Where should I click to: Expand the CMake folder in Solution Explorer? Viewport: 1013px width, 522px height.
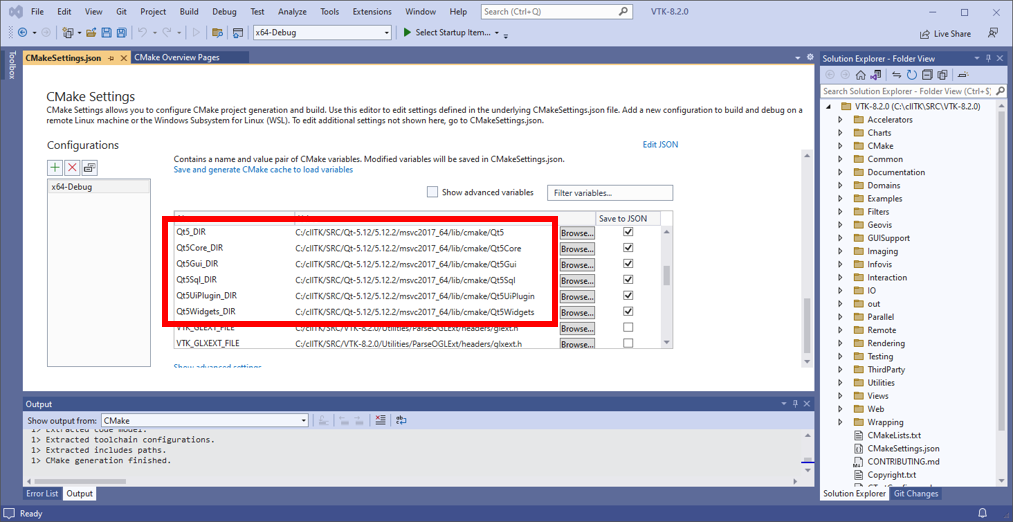coord(840,146)
